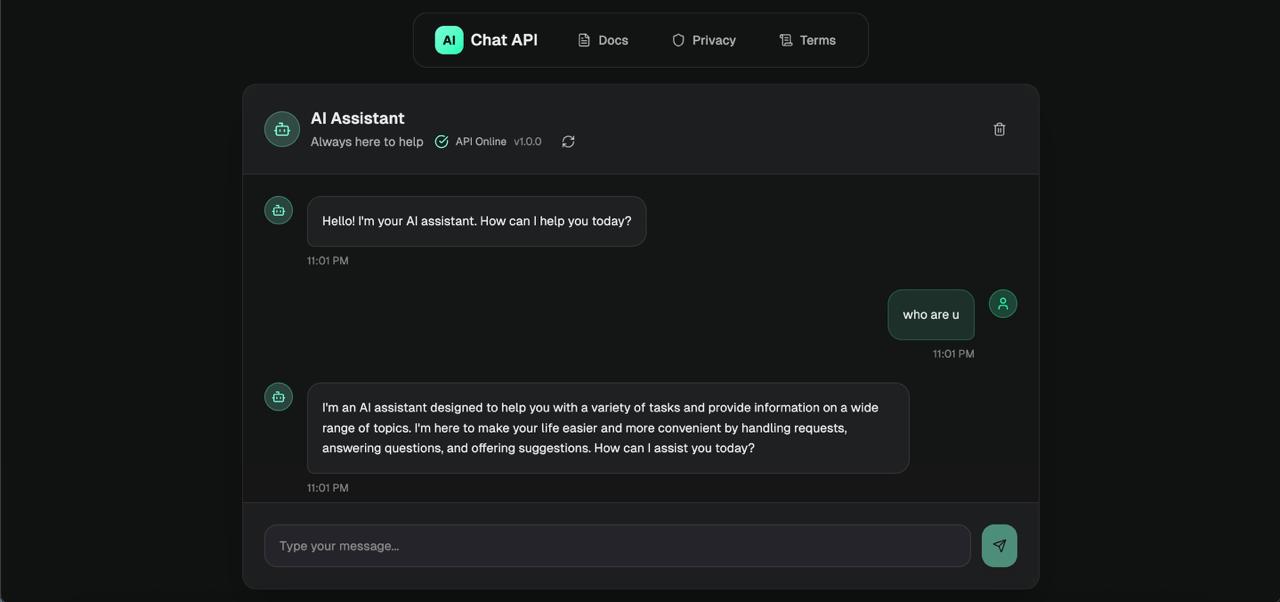Click the AI Assistant name in the header

coord(357,117)
